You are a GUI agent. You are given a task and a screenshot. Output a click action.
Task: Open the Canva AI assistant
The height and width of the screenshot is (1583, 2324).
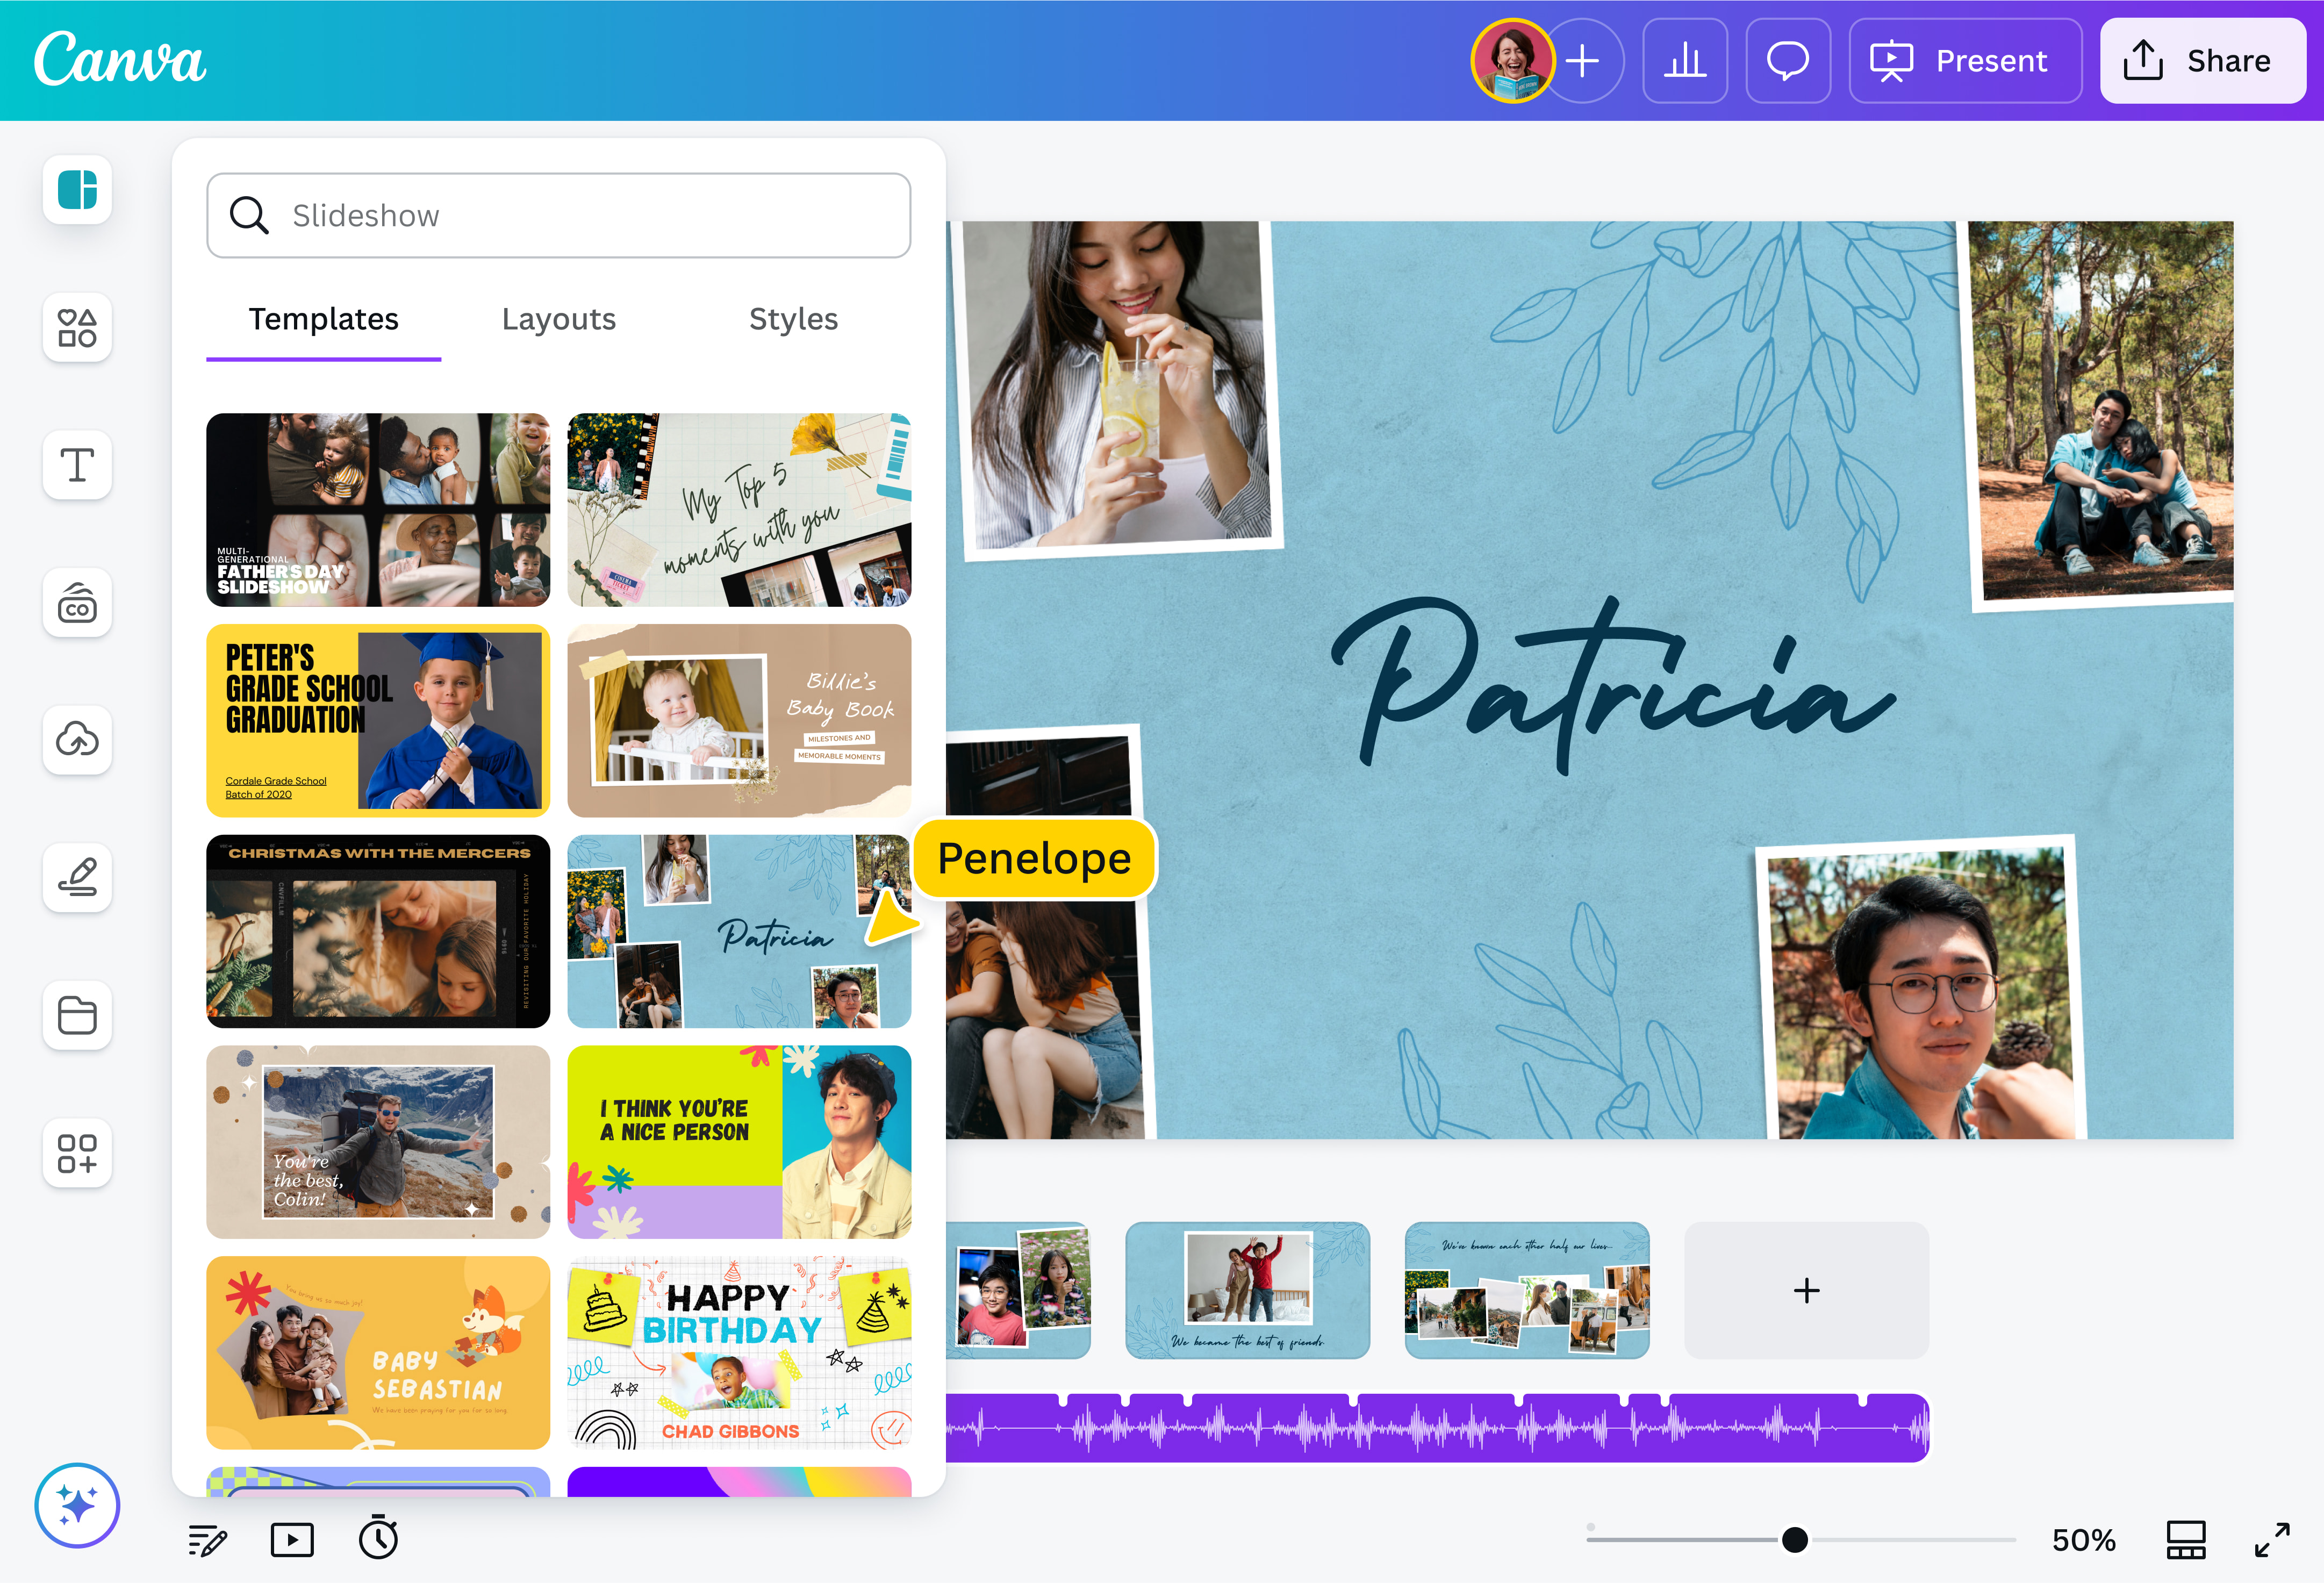[77, 1505]
